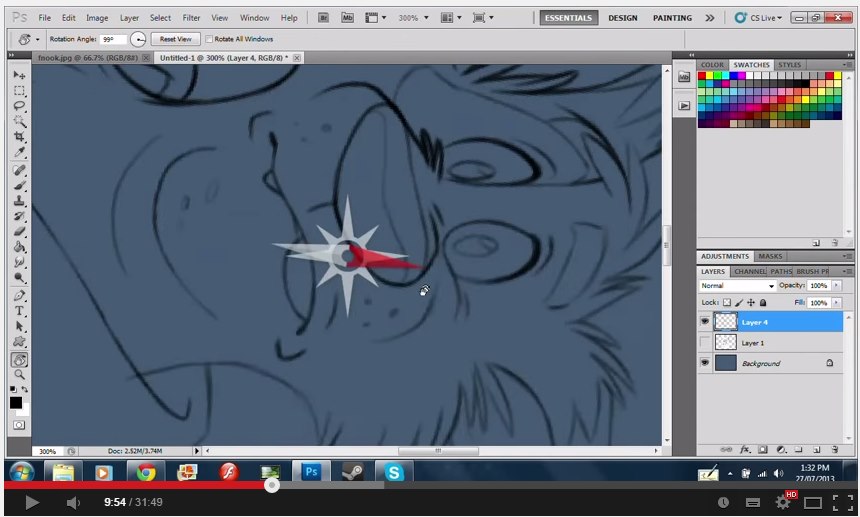Open Arrange Documents dropdown
This screenshot has width=860, height=517.
tap(451, 18)
